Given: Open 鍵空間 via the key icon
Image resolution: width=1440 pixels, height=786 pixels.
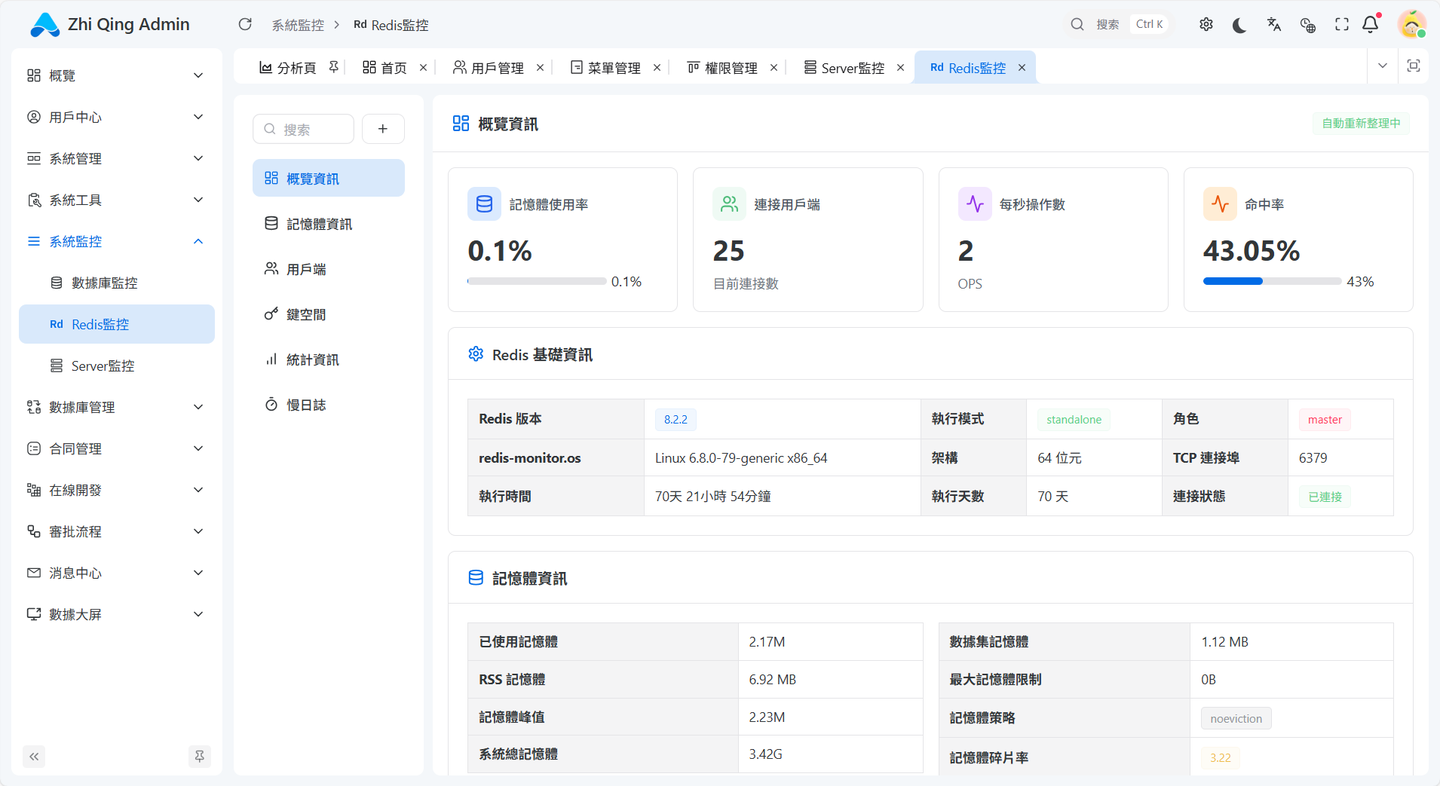Looking at the screenshot, I should (x=273, y=313).
